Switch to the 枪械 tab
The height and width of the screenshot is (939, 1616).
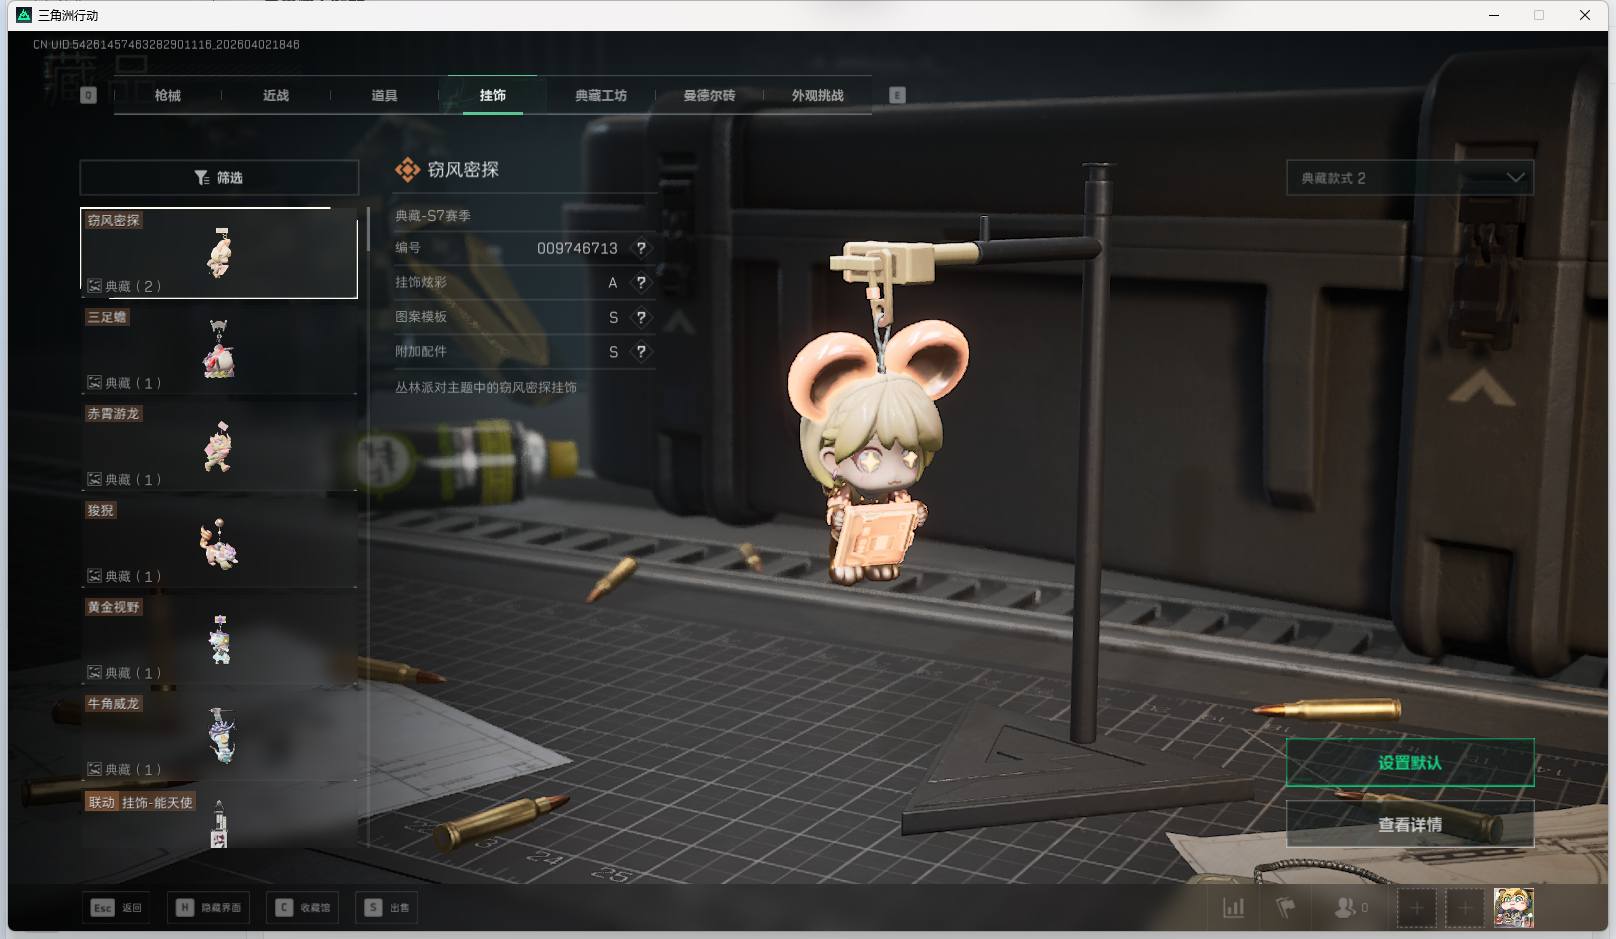[x=168, y=96]
